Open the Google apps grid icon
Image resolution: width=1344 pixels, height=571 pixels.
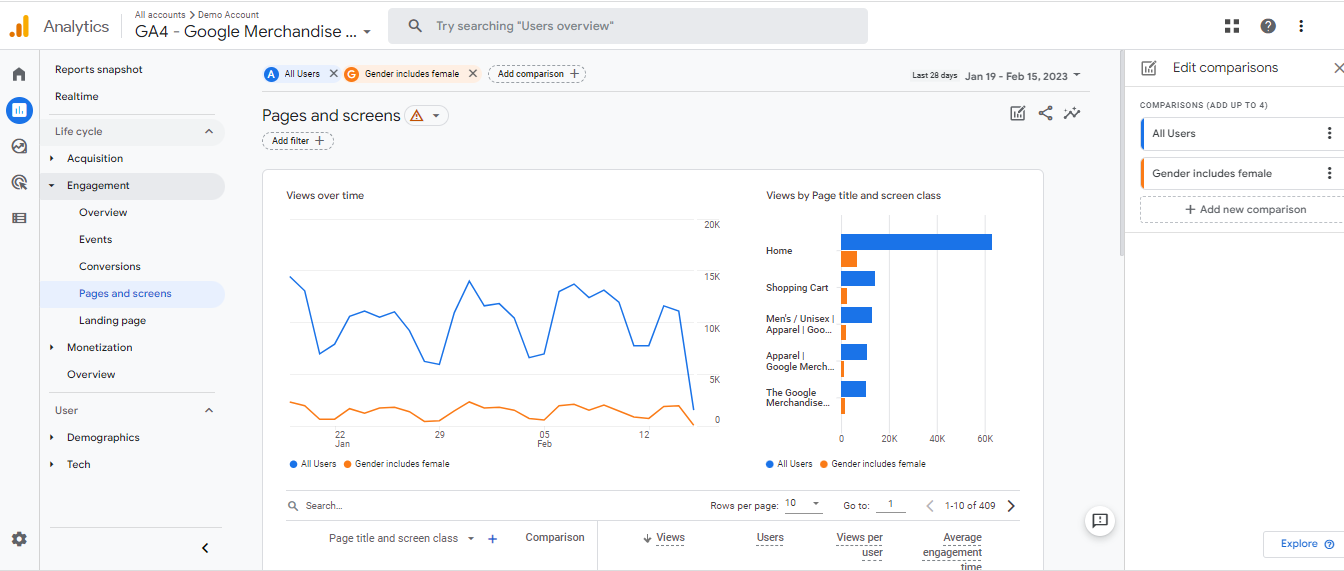[1232, 26]
